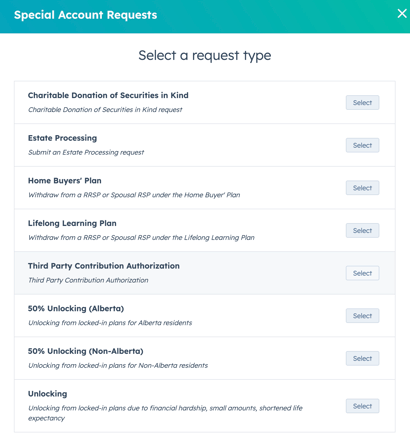Click the bold 'Unlocking' title

coord(47,394)
